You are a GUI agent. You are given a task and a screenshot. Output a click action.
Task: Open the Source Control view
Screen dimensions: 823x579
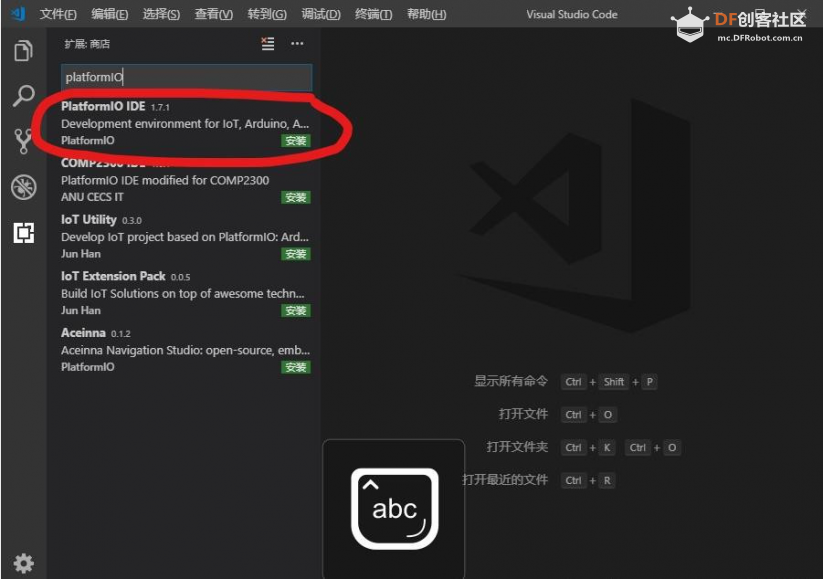[x=23, y=141]
